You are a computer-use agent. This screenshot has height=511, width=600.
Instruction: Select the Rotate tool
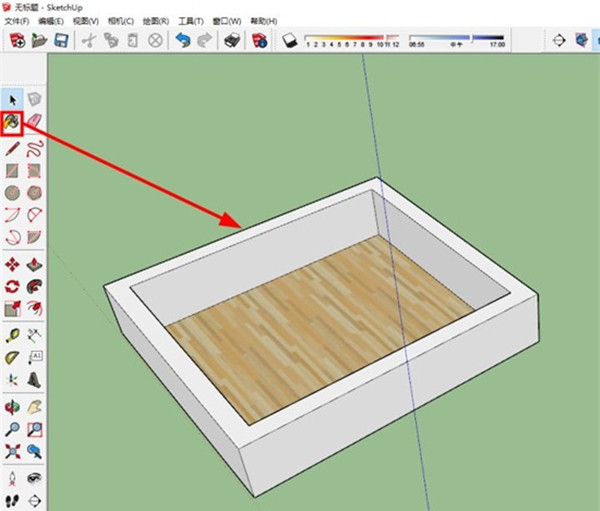coord(12,286)
